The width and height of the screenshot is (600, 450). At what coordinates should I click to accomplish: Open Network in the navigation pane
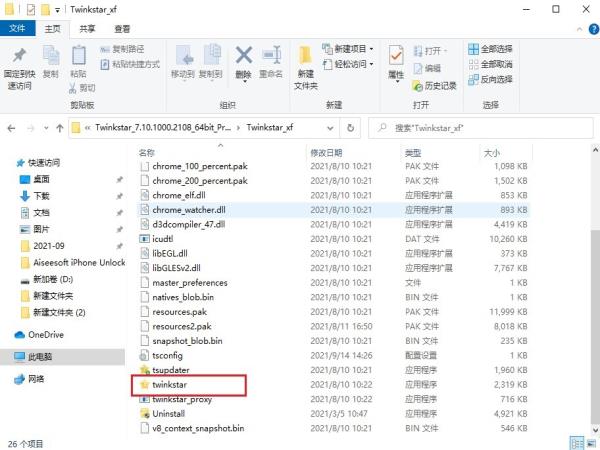(x=29, y=379)
